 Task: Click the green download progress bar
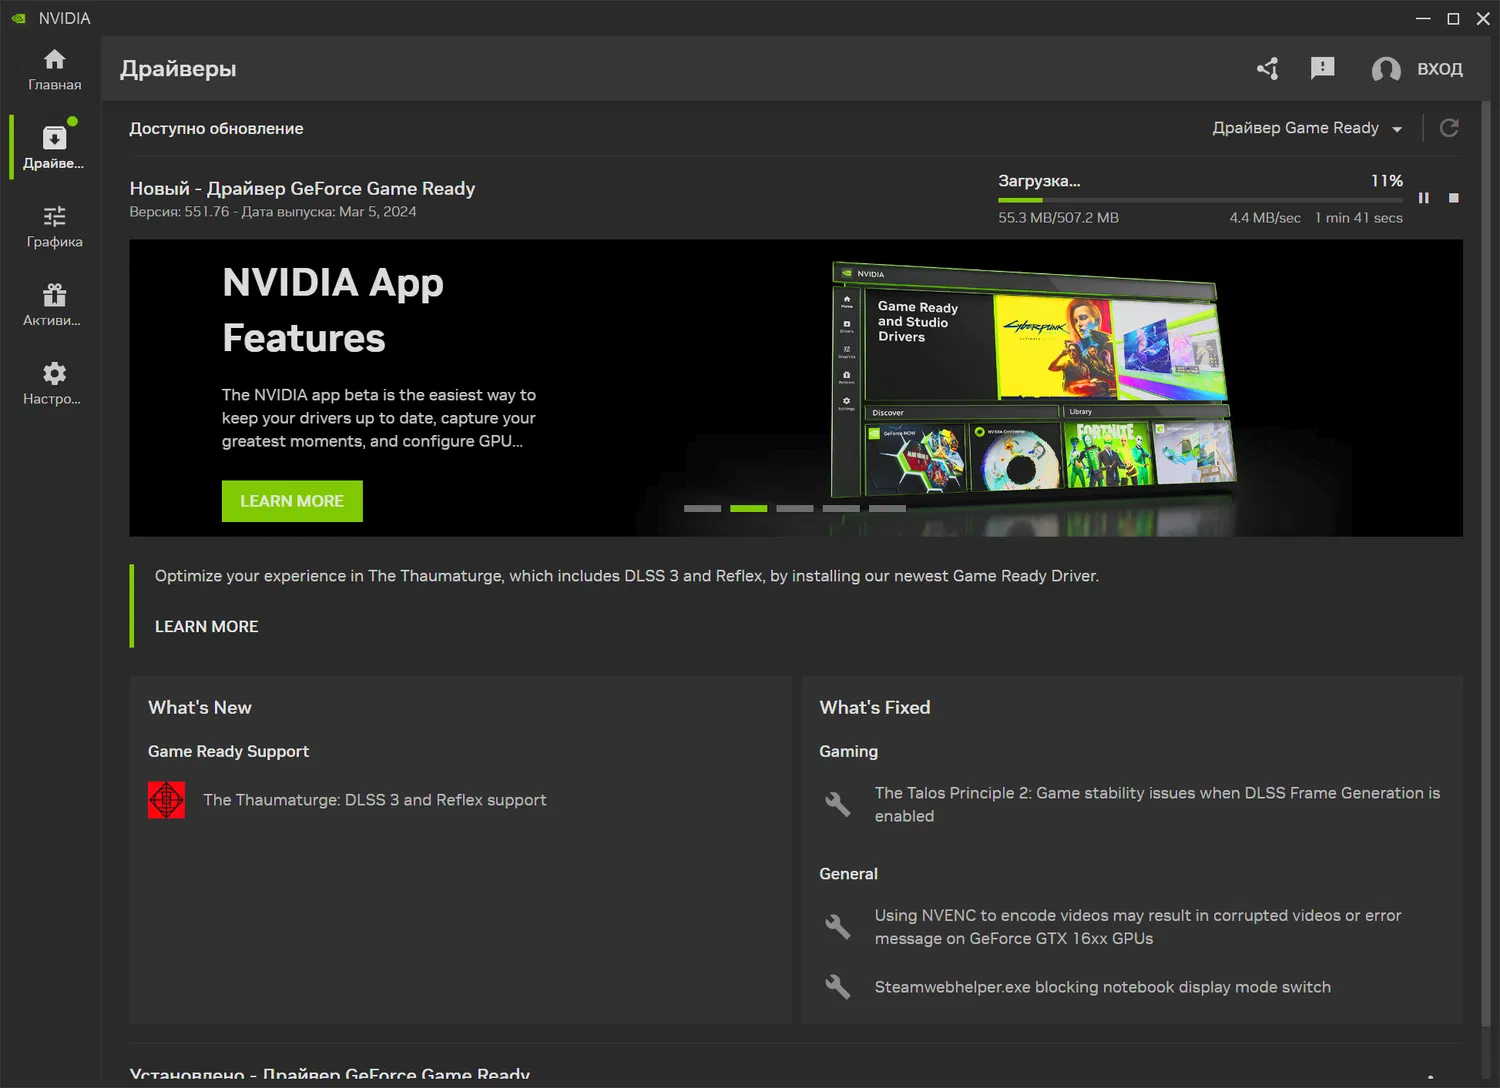1200,200
